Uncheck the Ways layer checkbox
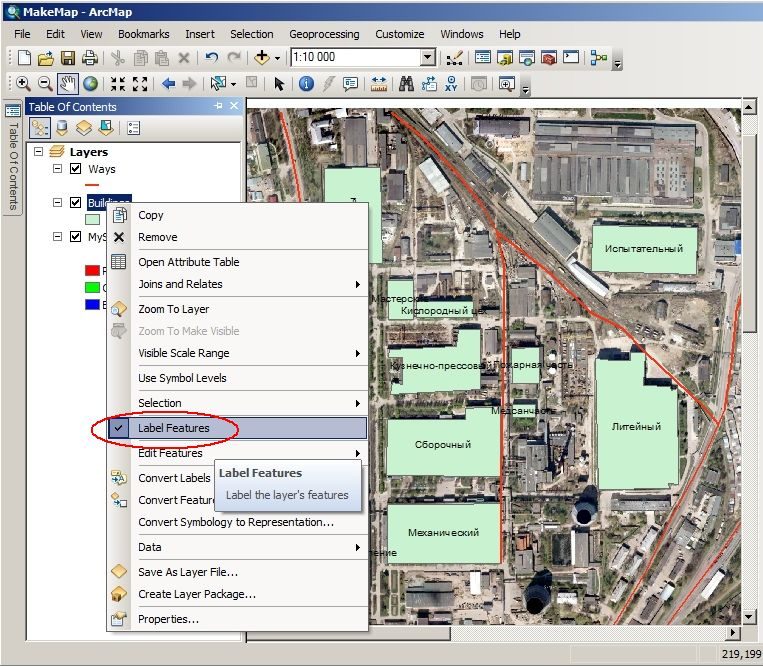Viewport: 763px width, 666px height. click(x=75, y=169)
